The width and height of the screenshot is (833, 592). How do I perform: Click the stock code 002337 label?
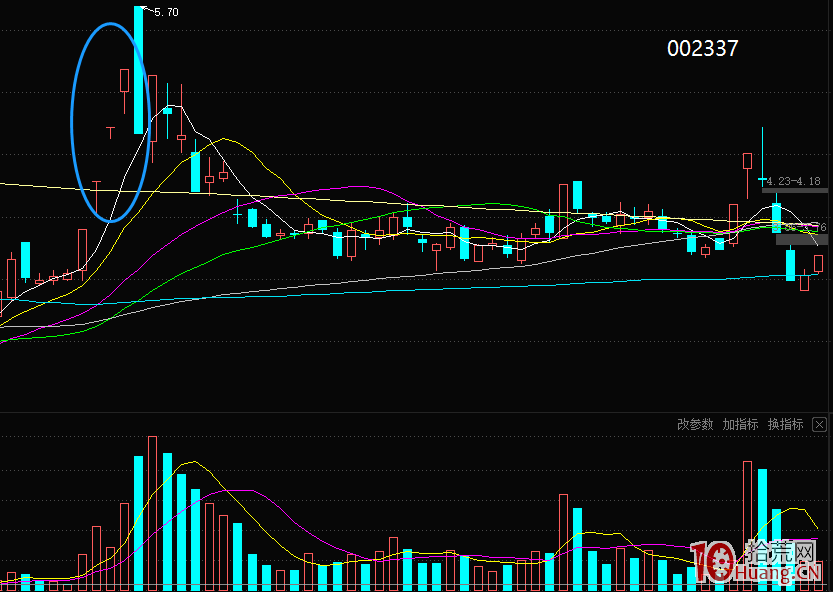pos(702,48)
